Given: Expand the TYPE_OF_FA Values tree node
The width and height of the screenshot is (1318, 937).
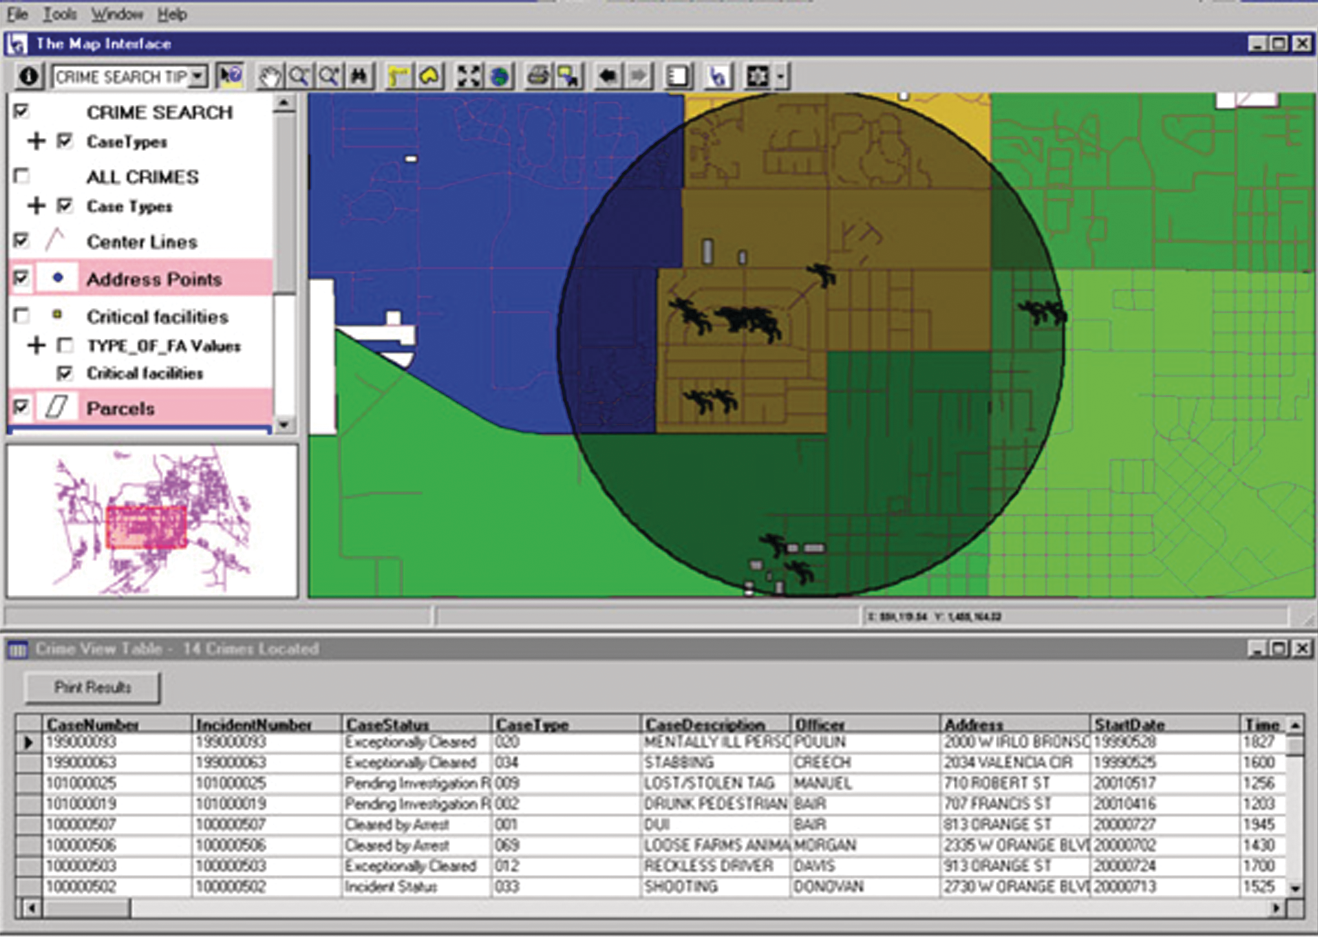Looking at the screenshot, I should (37, 345).
